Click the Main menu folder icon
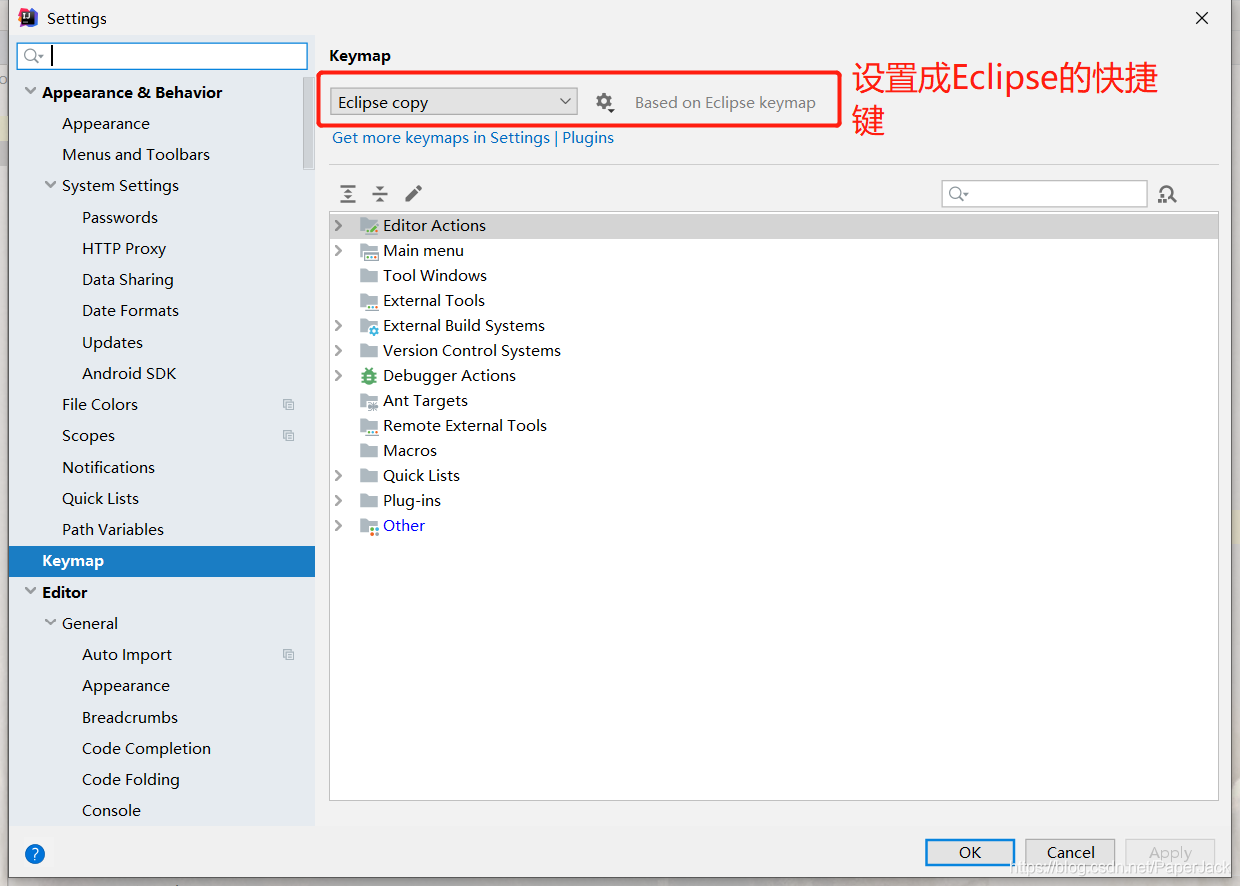Screen dimensions: 1240x886 coord(369,251)
